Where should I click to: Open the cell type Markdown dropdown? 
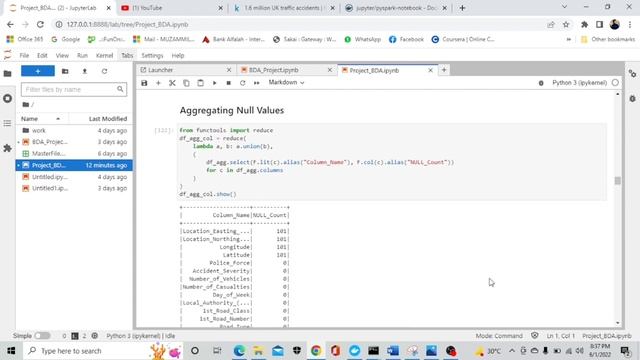(286, 82)
